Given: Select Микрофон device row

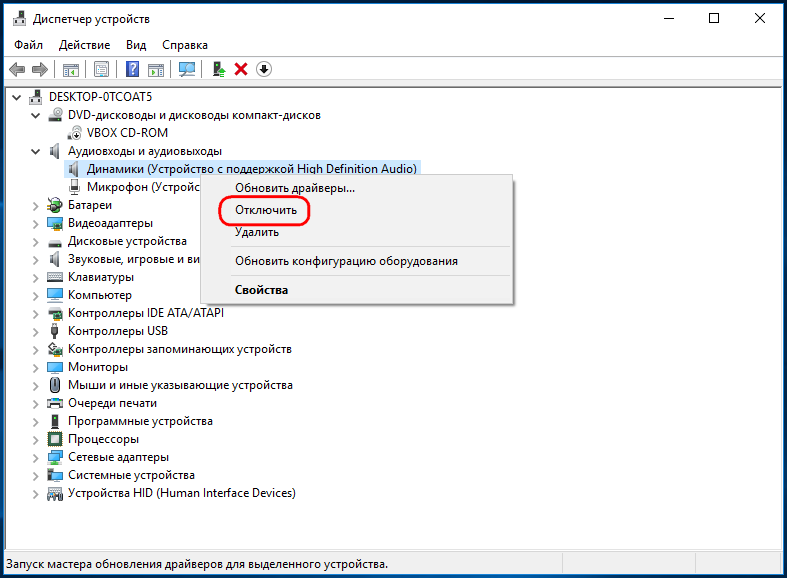Looking at the screenshot, I should click(143, 187).
